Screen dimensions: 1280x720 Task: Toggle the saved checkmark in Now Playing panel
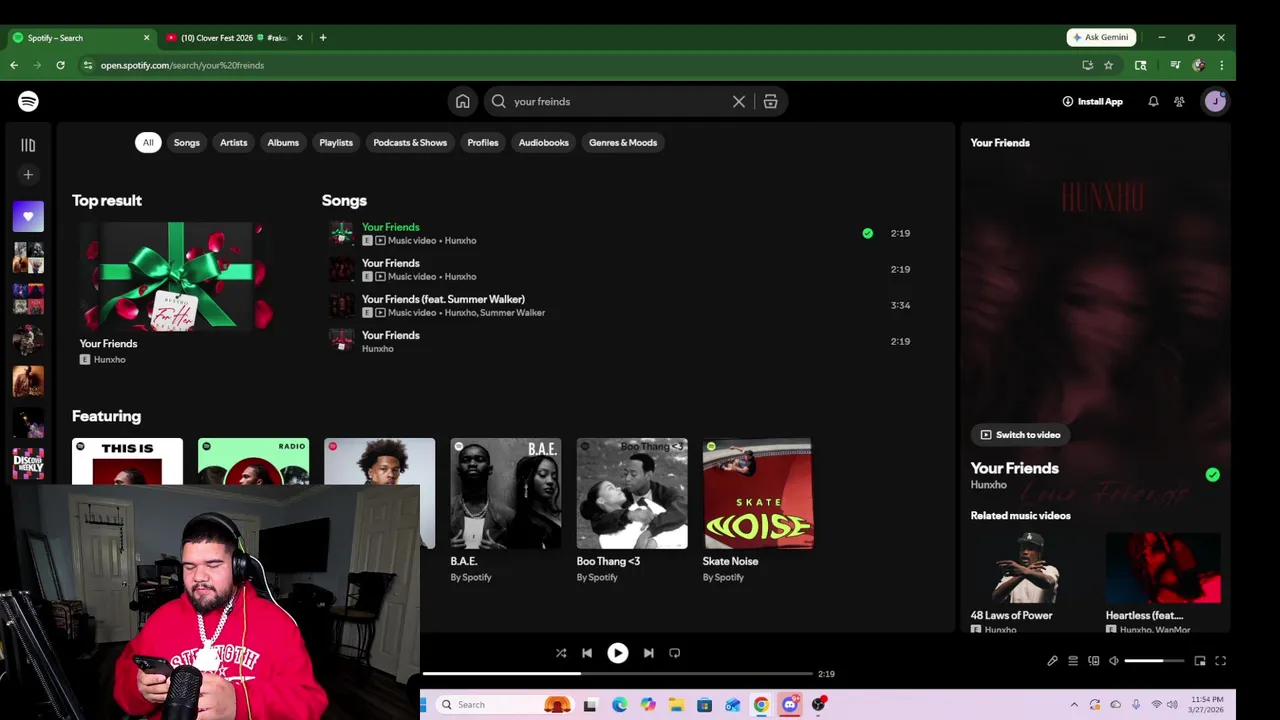(1212, 475)
